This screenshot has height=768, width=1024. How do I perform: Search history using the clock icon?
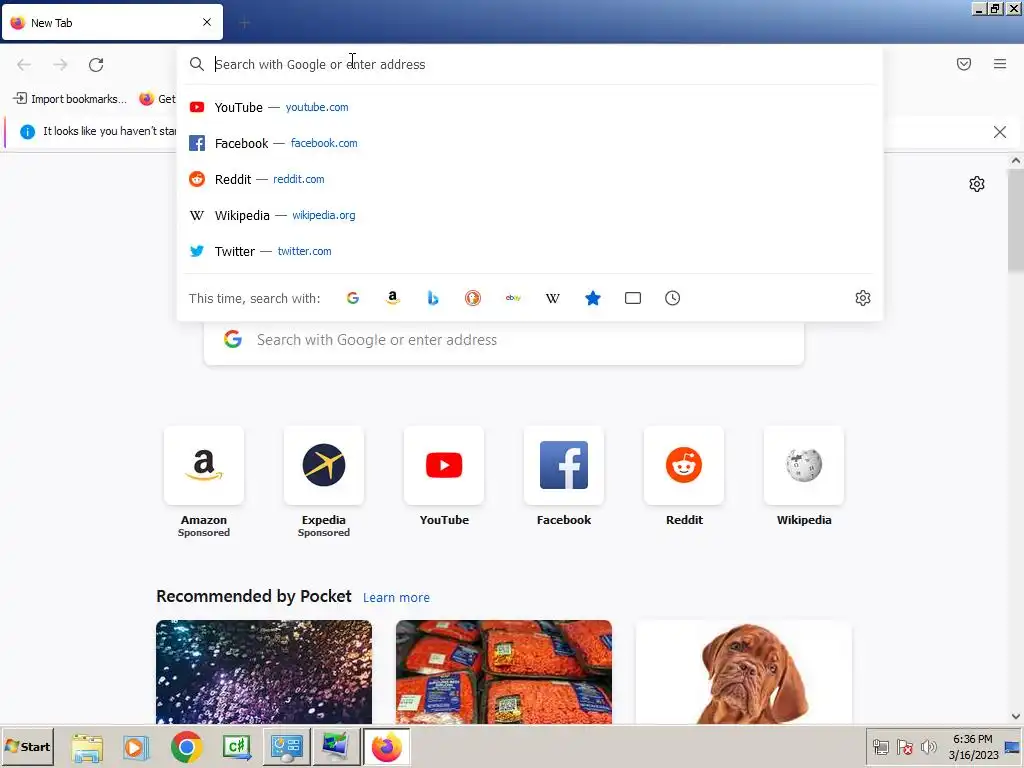[x=673, y=298]
